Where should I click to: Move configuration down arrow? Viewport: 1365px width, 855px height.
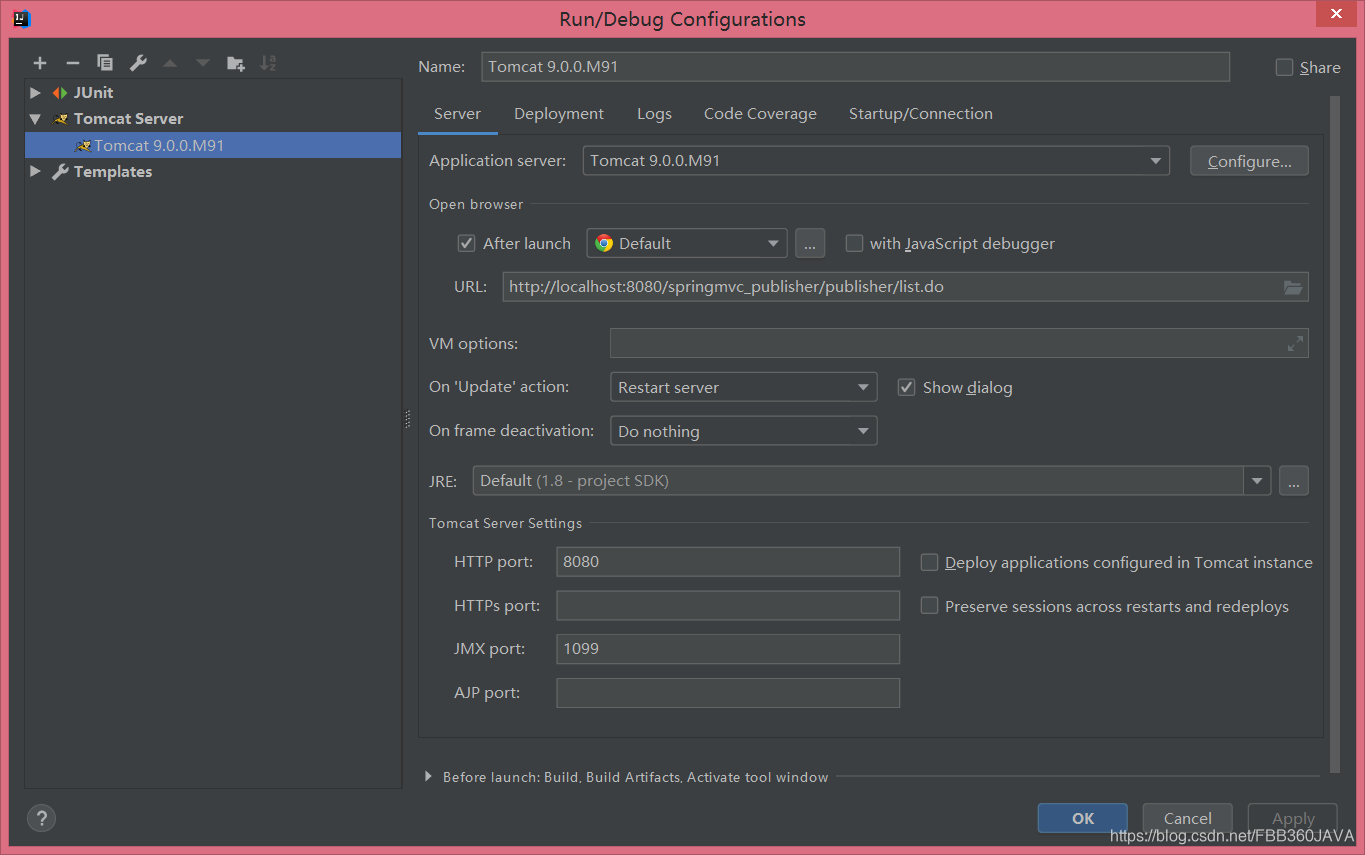pos(203,63)
